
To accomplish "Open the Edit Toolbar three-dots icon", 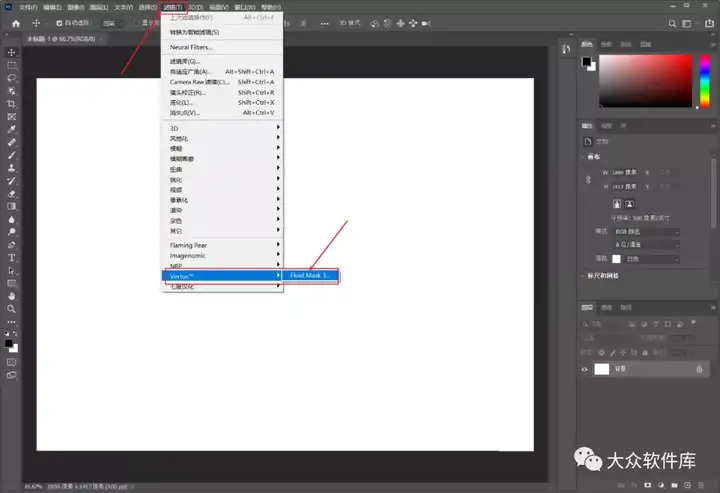I will tap(11, 322).
